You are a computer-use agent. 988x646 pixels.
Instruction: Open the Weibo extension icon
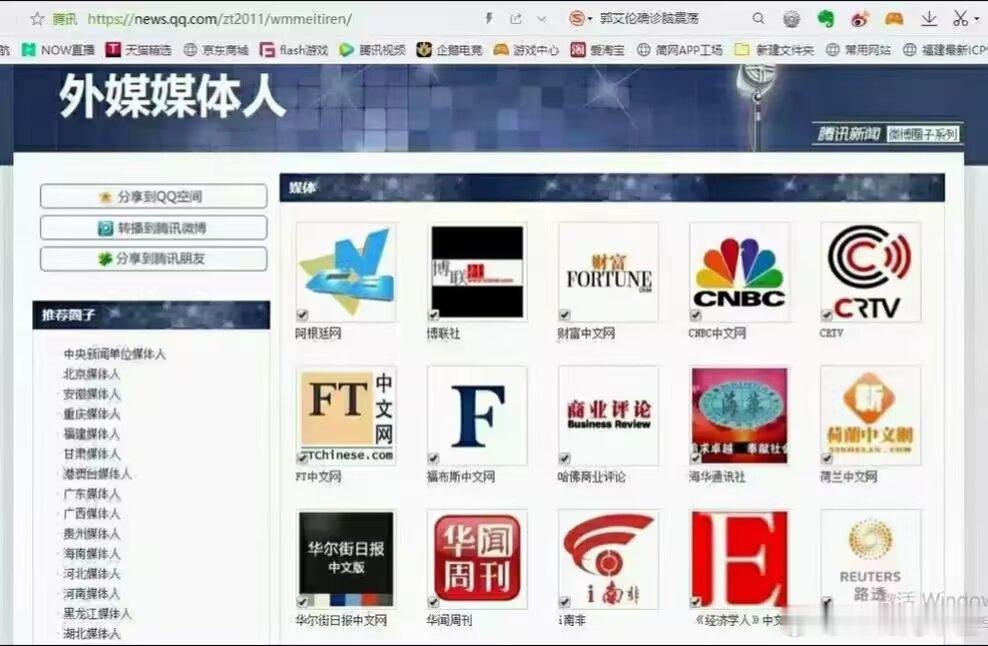point(859,19)
